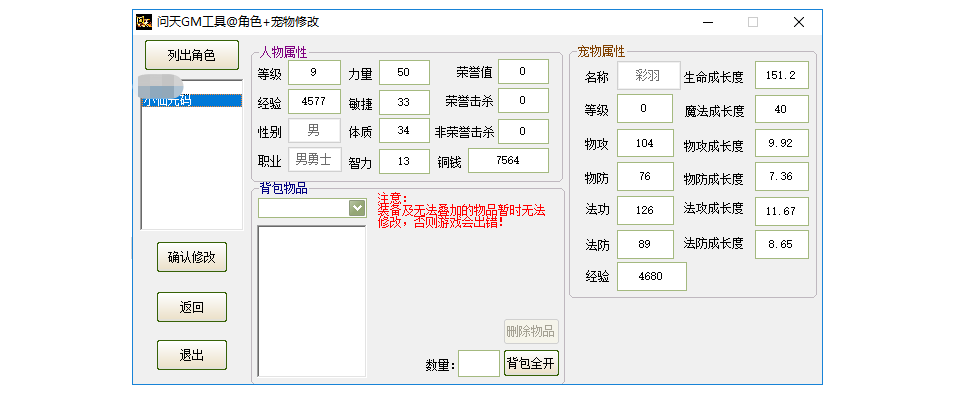
Task: Edit the 敏捷 field showing 33
Action: (x=404, y=102)
